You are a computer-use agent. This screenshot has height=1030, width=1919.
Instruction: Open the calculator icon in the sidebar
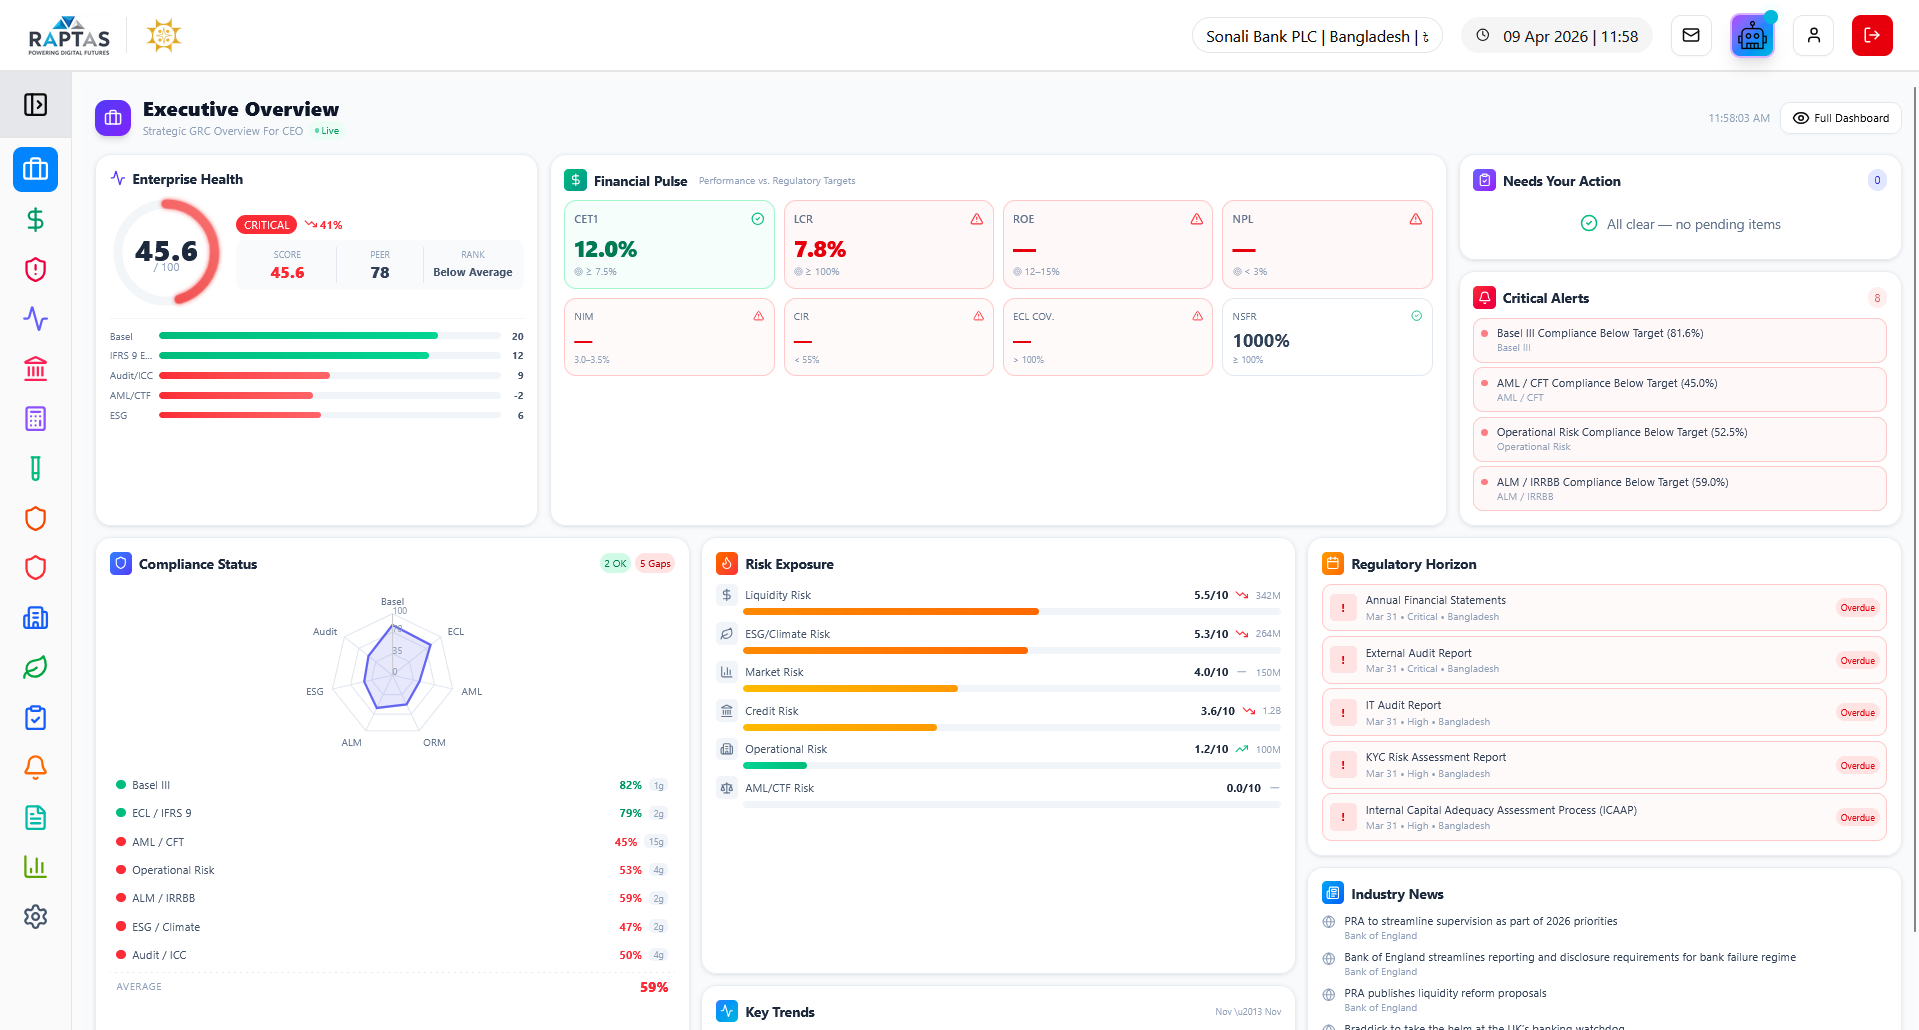pos(35,419)
